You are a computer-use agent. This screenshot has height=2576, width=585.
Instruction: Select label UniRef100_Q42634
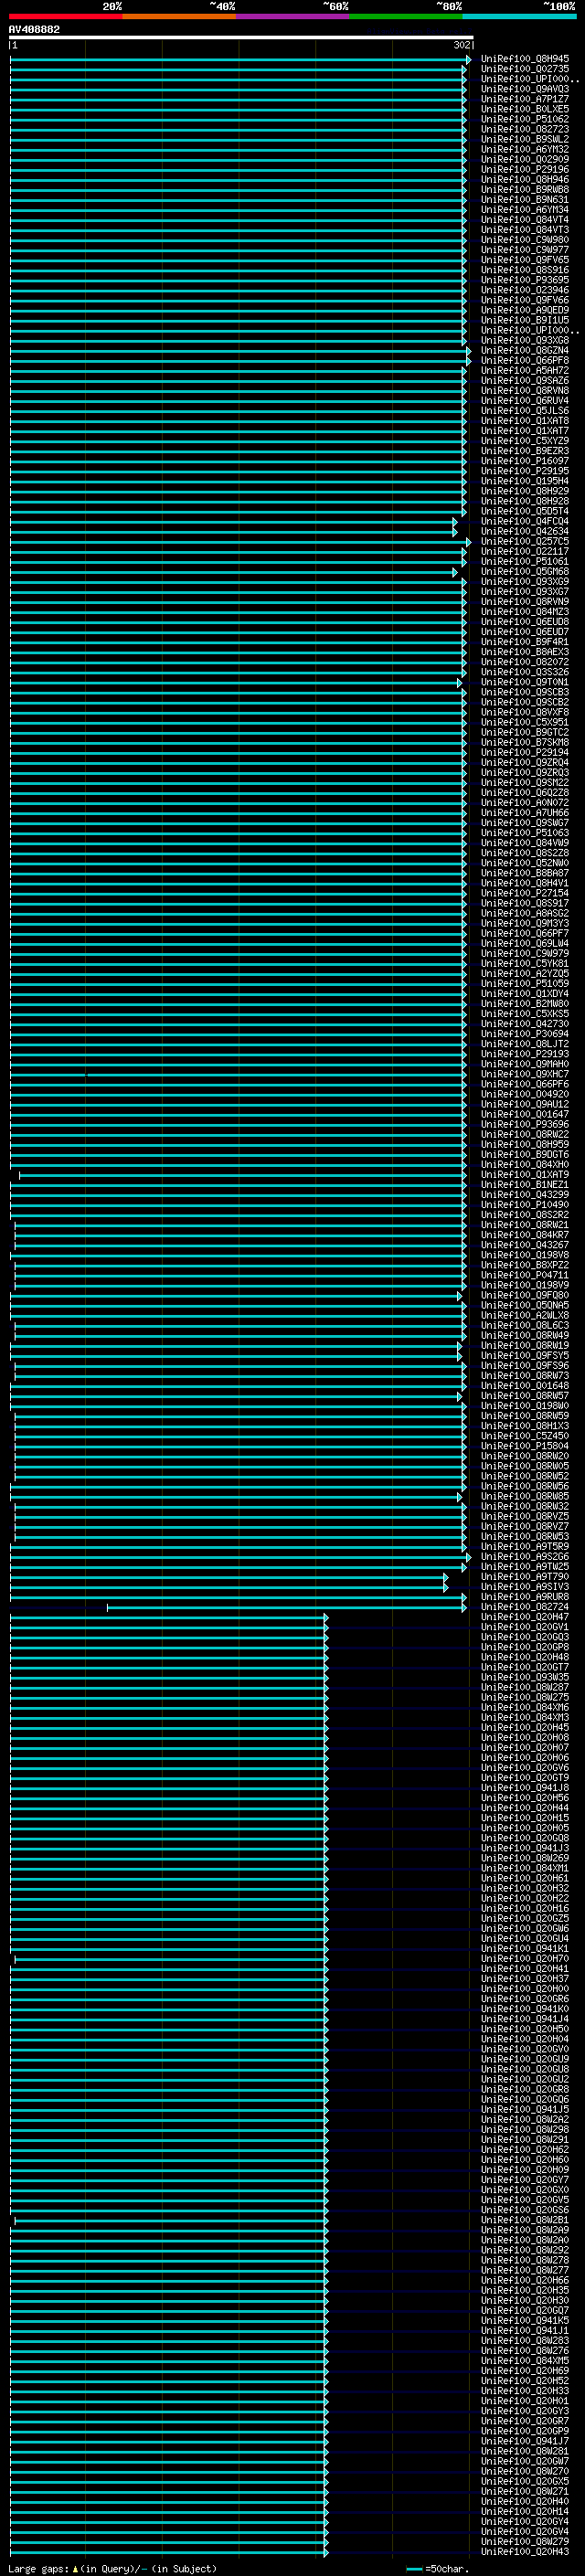[x=525, y=531]
